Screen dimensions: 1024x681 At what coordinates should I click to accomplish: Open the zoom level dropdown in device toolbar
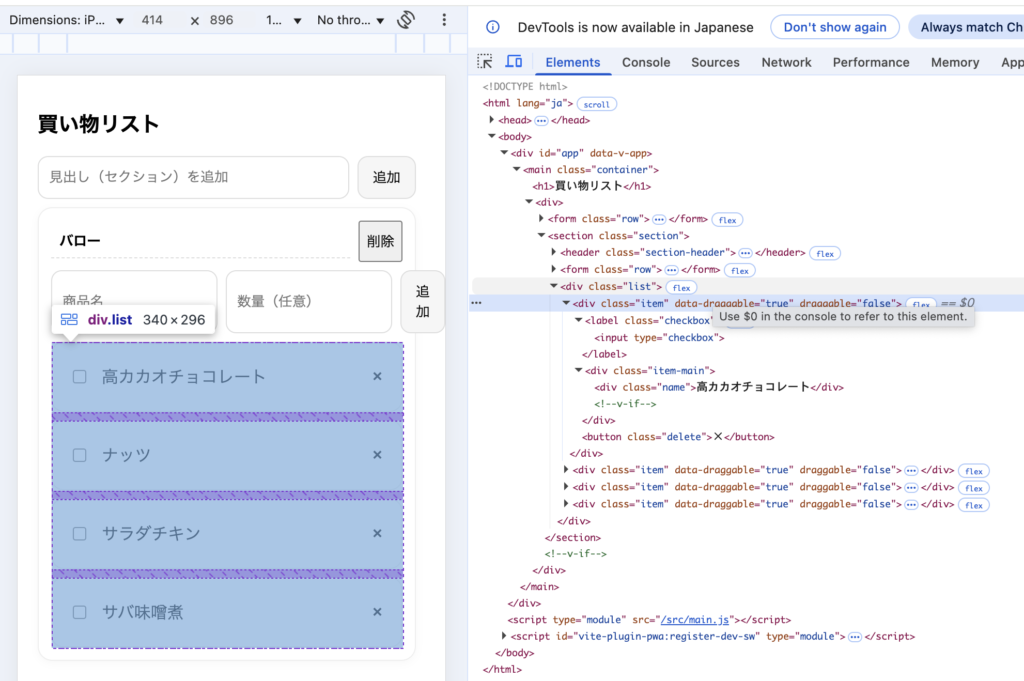(x=283, y=20)
